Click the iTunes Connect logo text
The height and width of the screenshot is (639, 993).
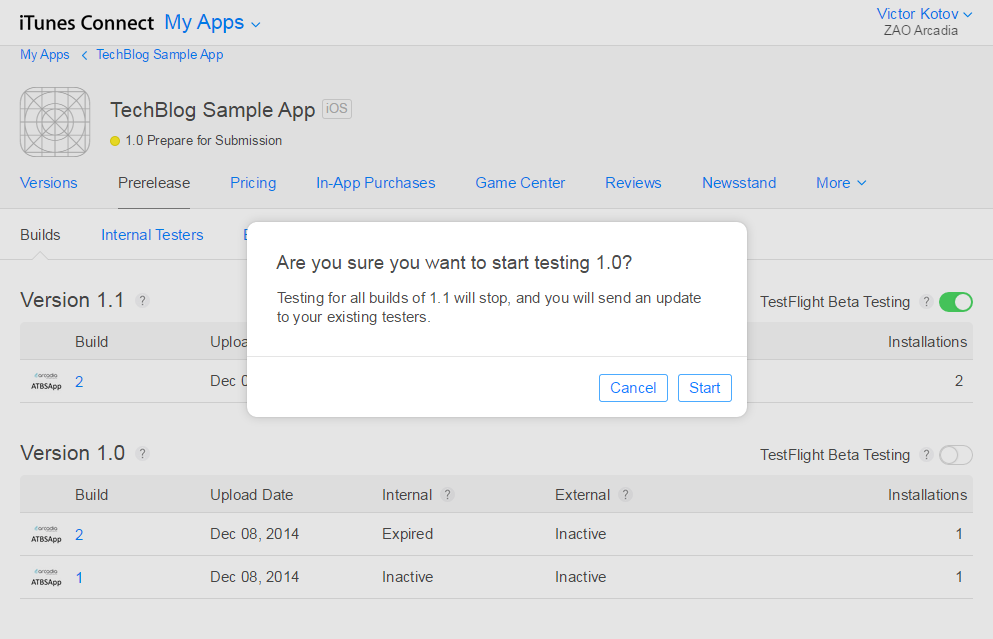[86, 23]
